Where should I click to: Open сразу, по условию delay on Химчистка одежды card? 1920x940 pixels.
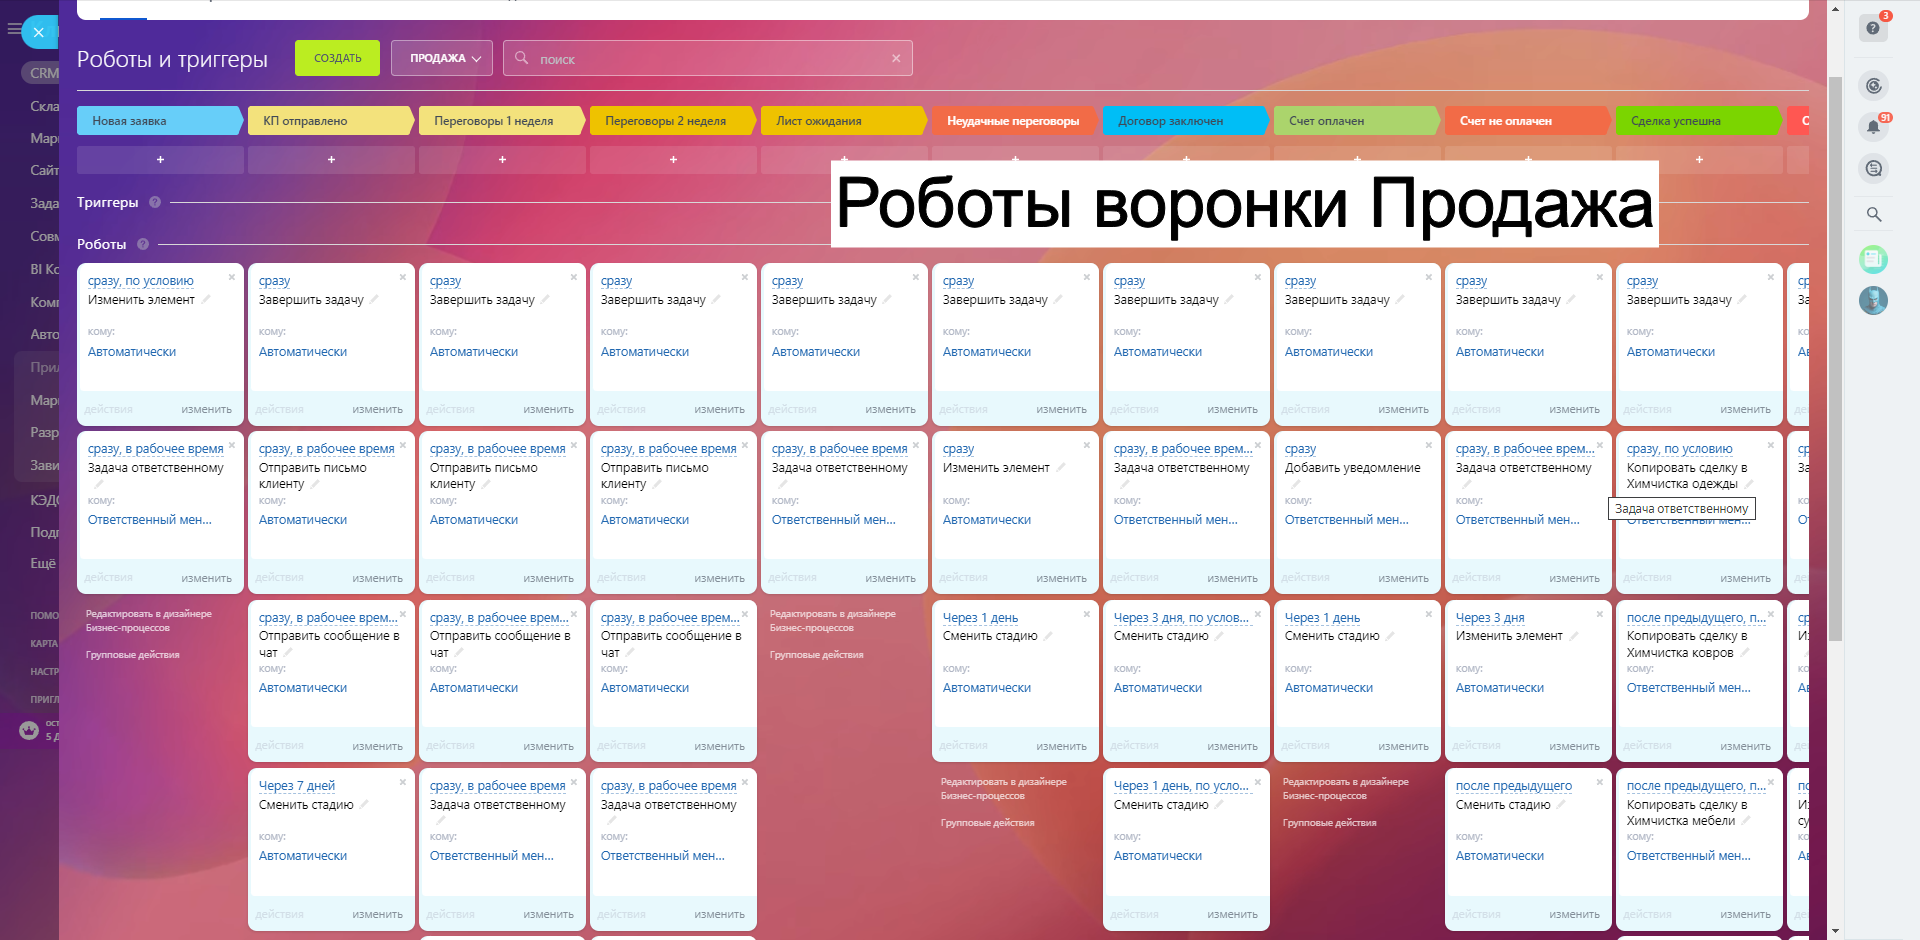(x=1679, y=449)
